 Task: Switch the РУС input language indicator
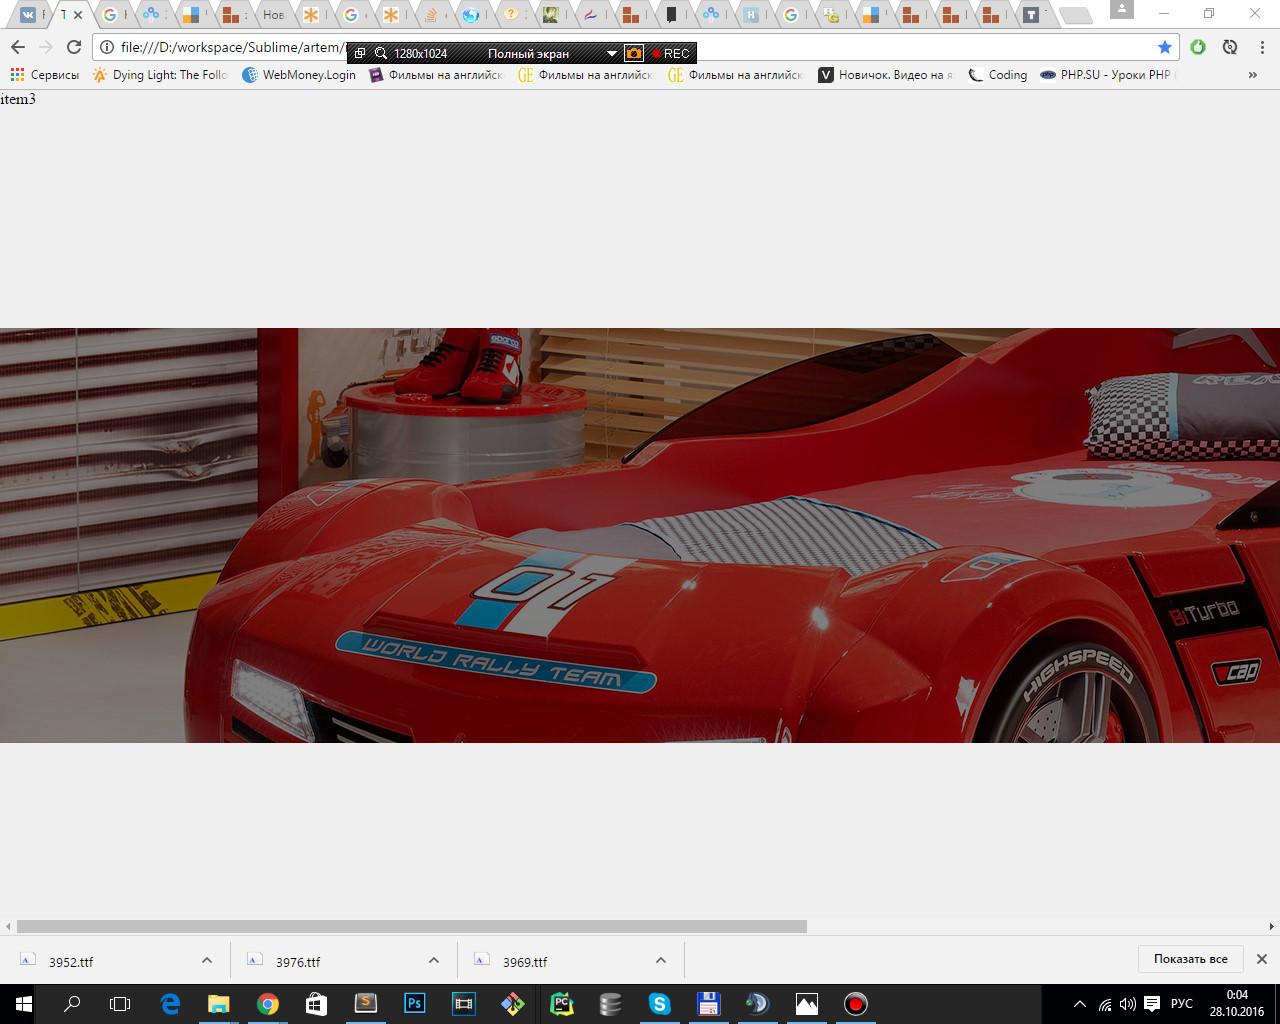pyautogui.click(x=1182, y=1004)
